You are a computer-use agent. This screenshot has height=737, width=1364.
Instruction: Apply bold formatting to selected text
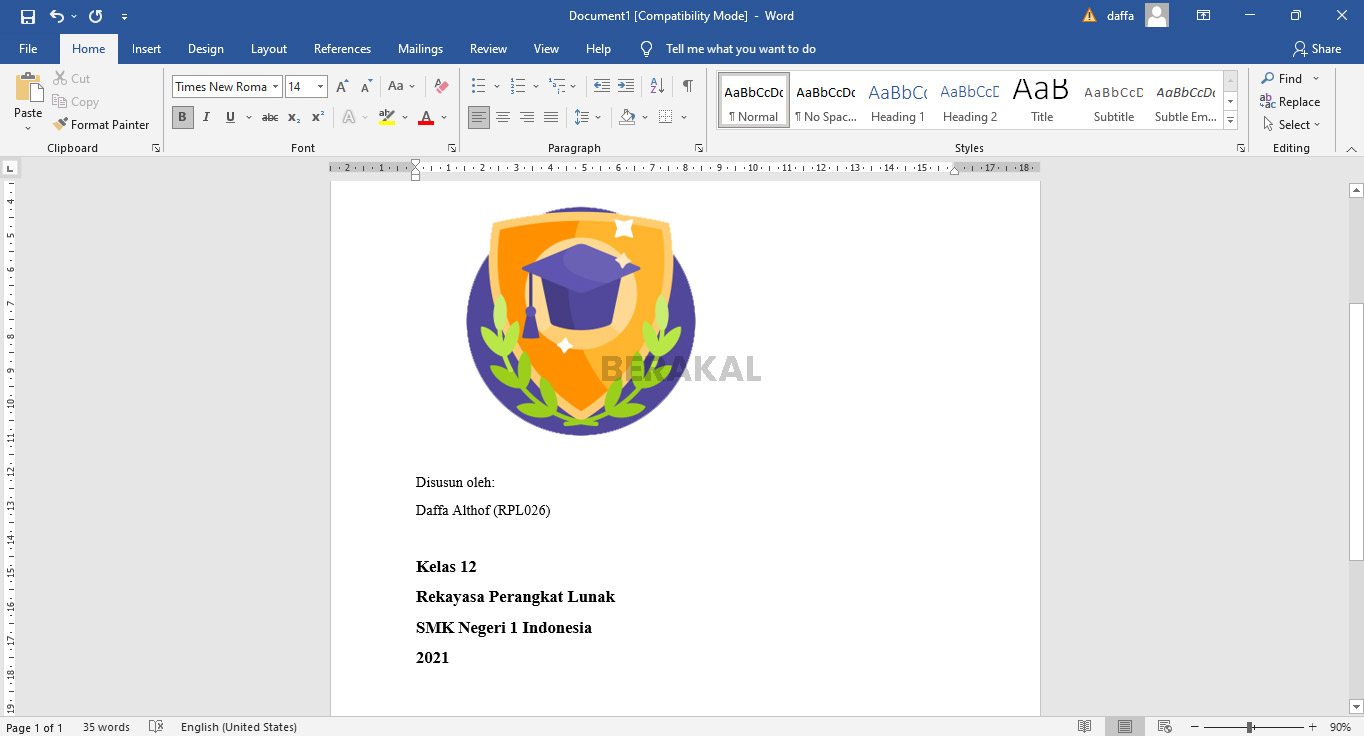pyautogui.click(x=182, y=117)
